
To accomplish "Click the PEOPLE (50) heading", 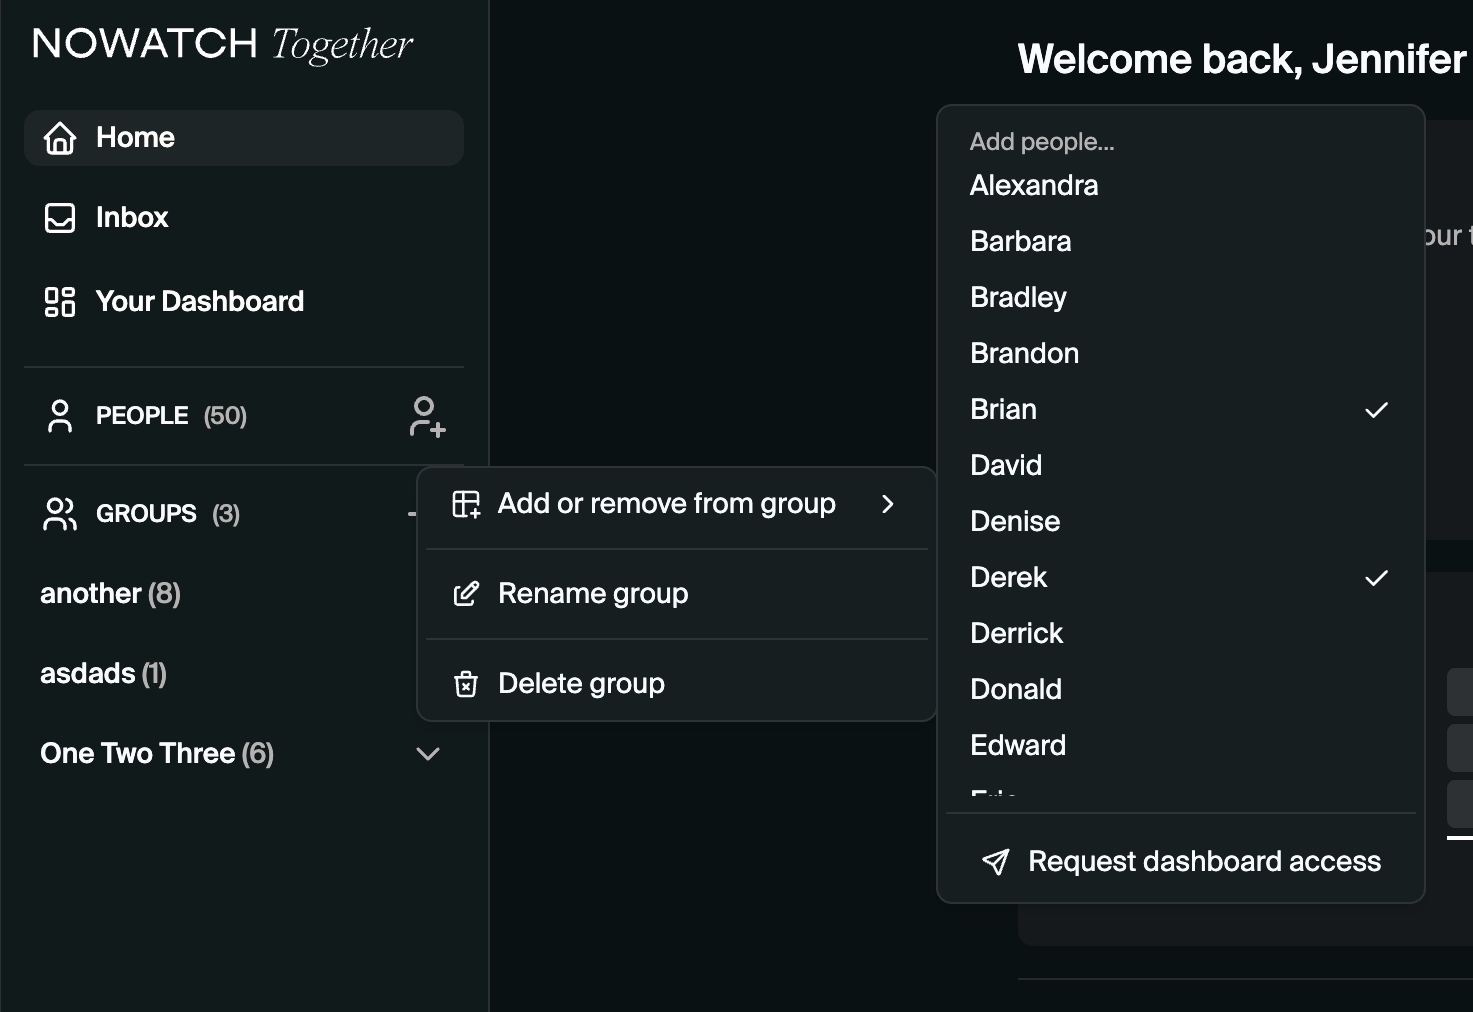I will pos(171,416).
